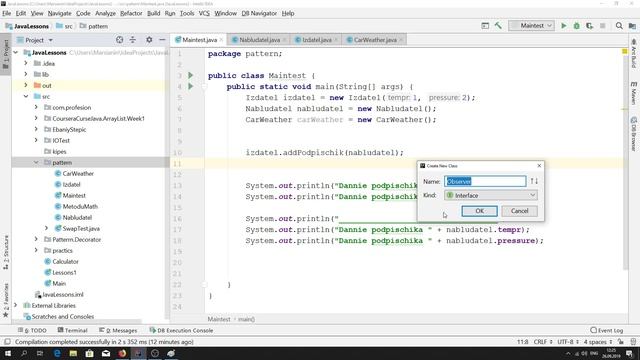The width and height of the screenshot is (640, 360).
Task: Run gutter arrow beside main method
Action: 191,86
